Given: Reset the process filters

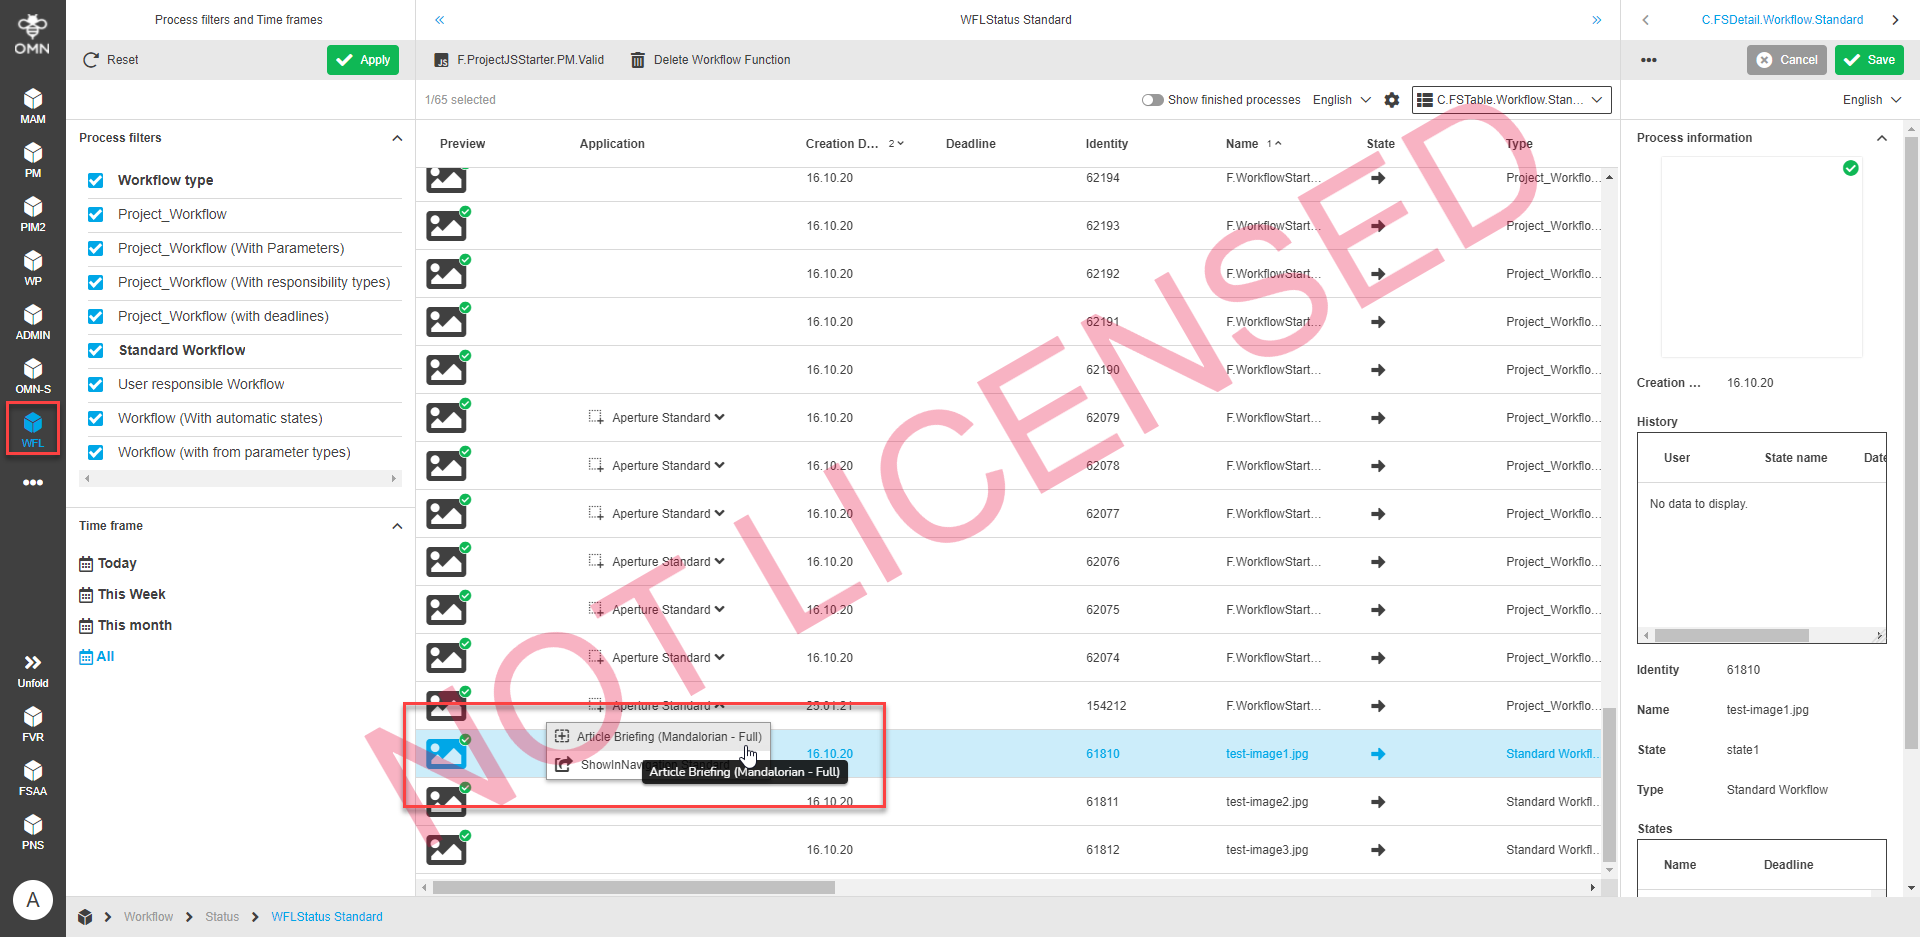Looking at the screenshot, I should (x=111, y=60).
